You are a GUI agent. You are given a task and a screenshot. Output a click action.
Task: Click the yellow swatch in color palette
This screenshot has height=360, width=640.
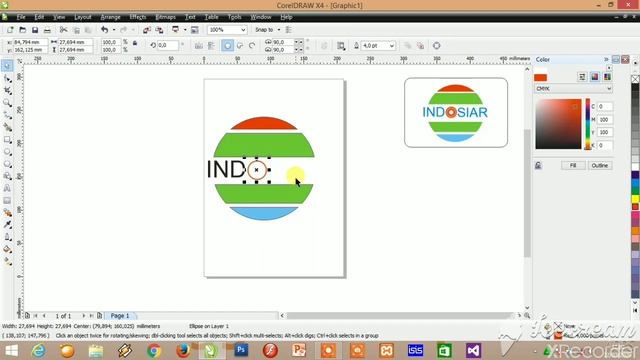635,199
